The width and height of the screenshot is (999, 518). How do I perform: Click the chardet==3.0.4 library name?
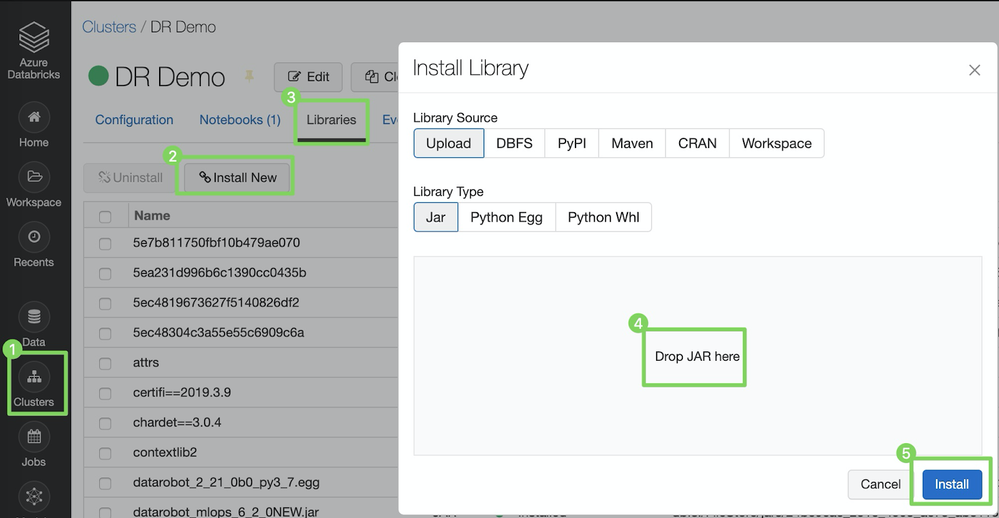coord(177,422)
